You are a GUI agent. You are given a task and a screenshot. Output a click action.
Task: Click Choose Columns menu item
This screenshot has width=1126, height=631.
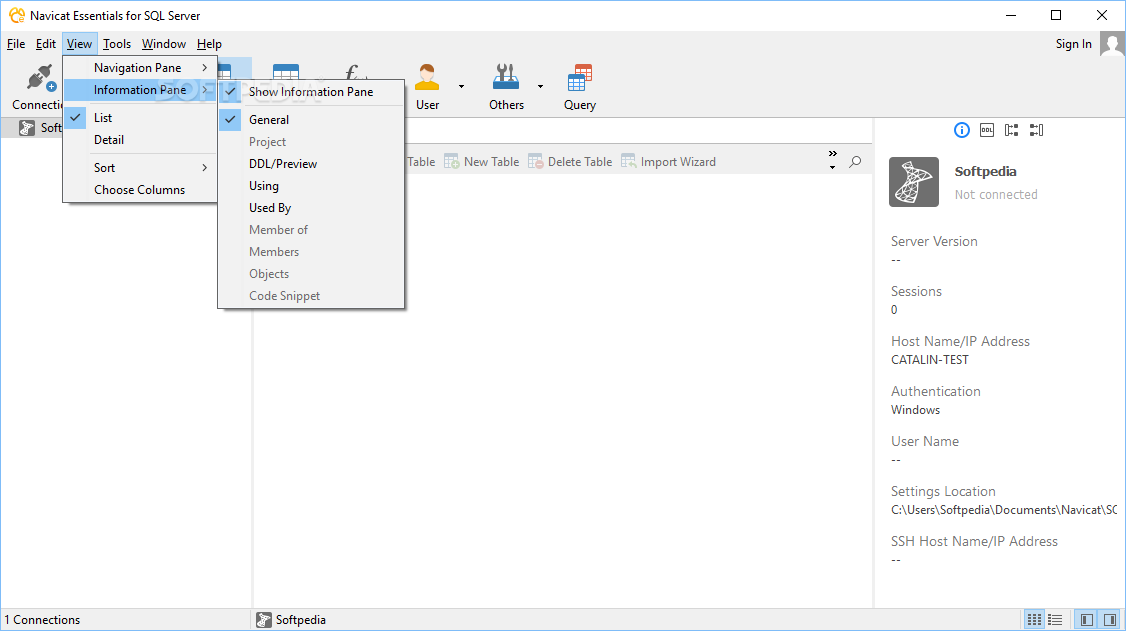[140, 190]
